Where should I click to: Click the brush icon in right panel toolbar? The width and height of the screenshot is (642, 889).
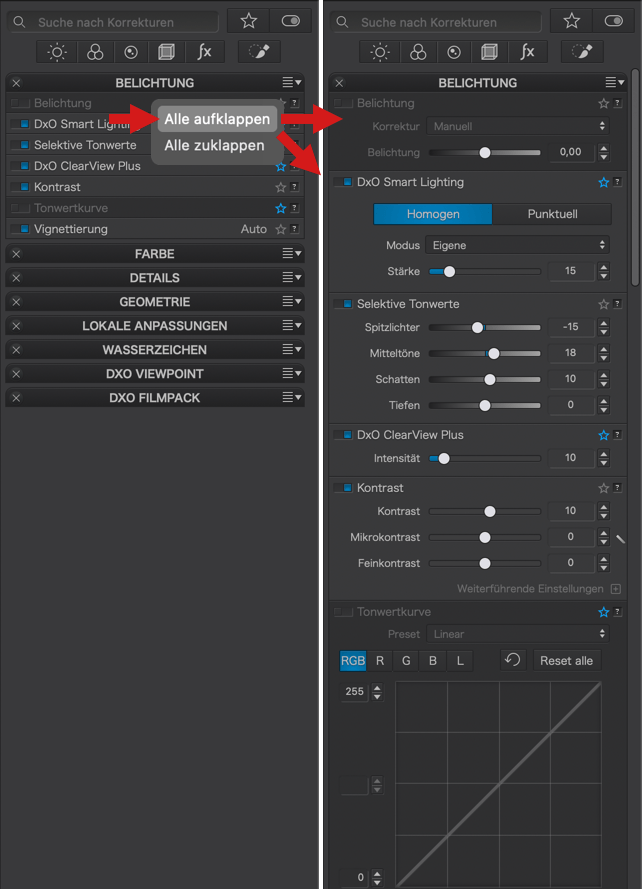point(582,52)
